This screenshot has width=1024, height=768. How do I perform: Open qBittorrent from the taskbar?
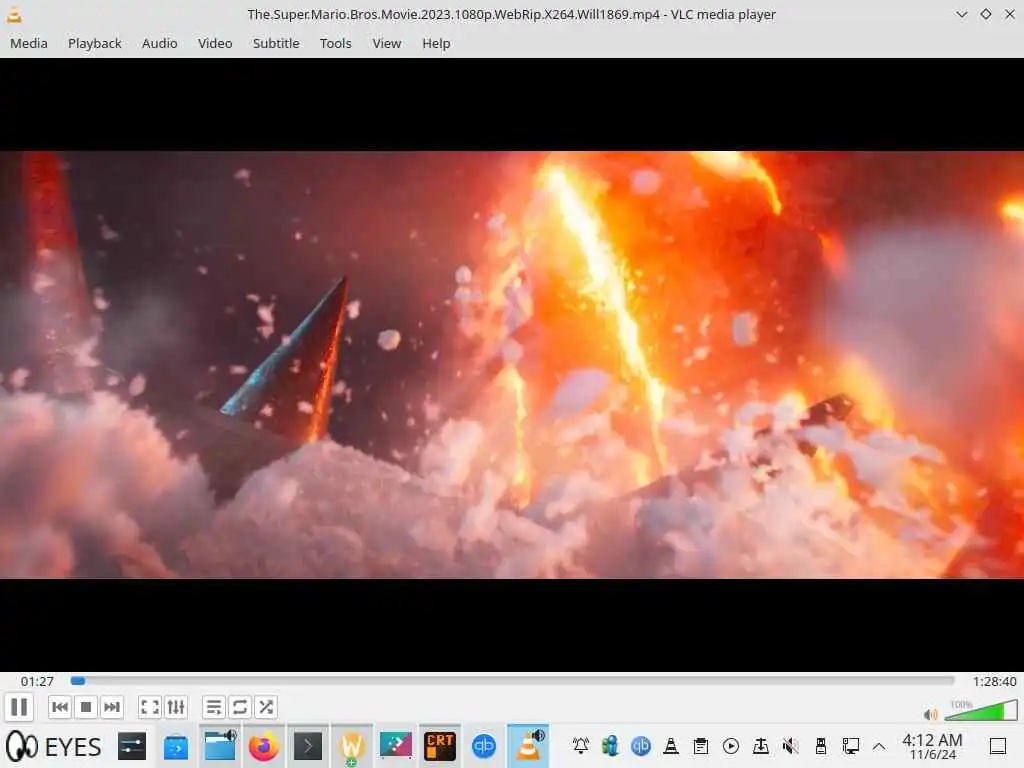(484, 746)
